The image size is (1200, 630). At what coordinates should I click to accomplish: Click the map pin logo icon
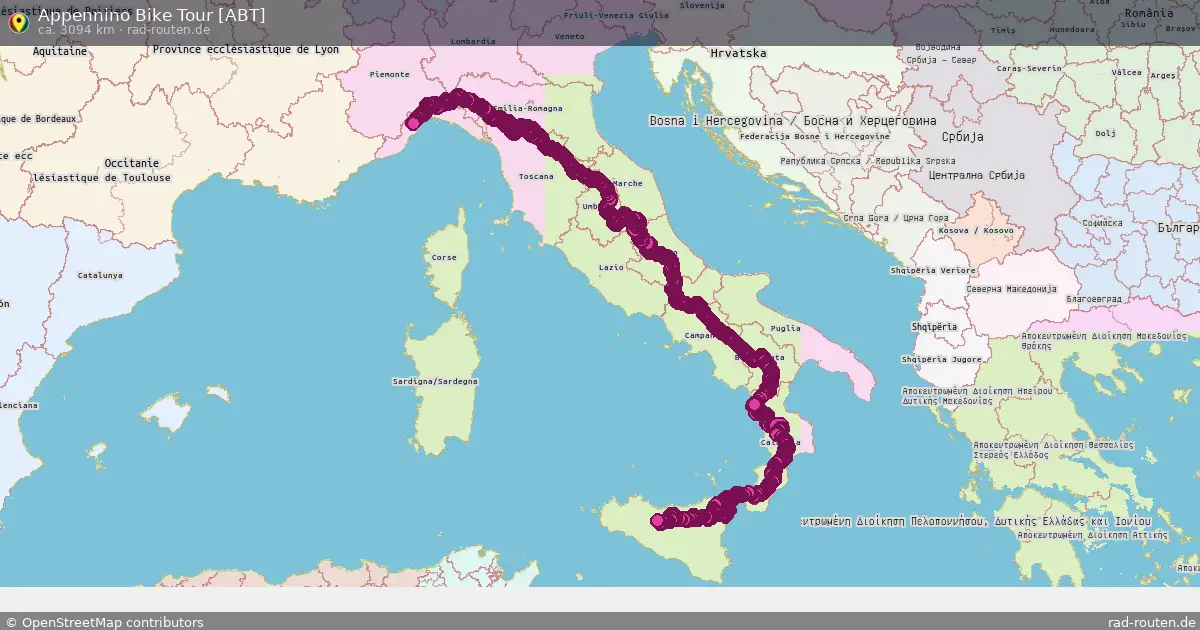click(17, 22)
